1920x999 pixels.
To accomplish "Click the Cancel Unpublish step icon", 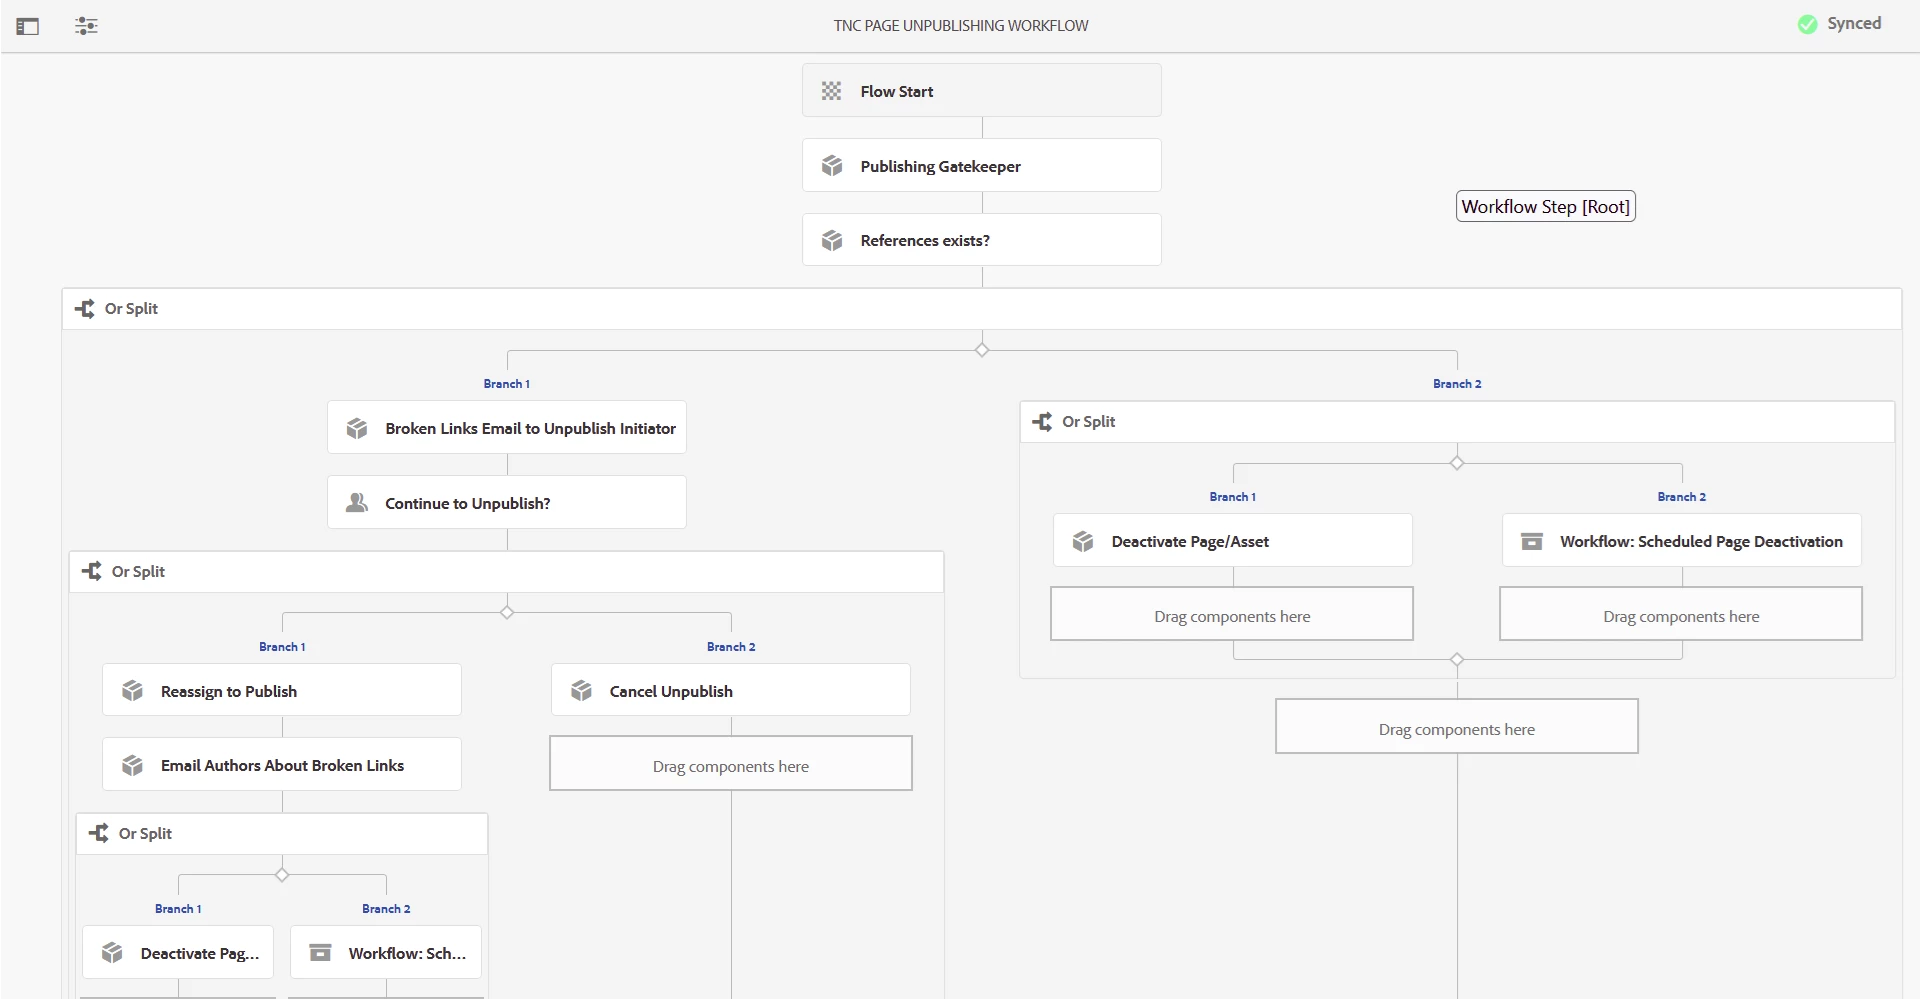I will point(581,691).
